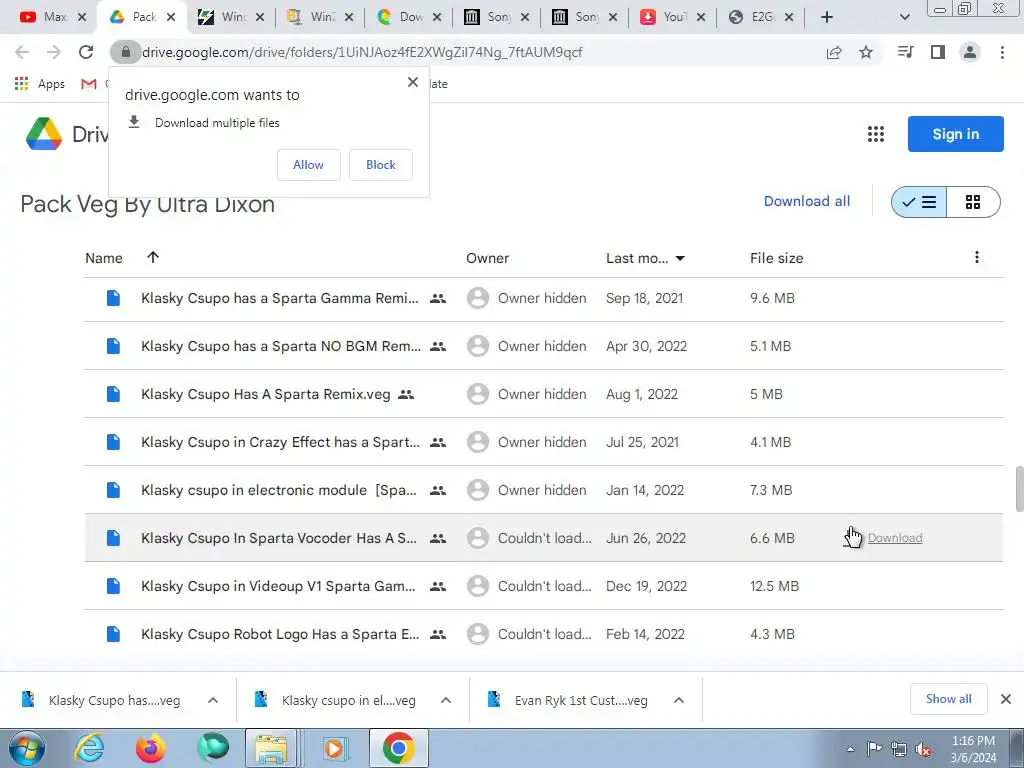Screen dimensions: 1024x768
Task: Click file icon for Klasky Csupo Has A Sparta Remix.veg
Action: [x=113, y=394]
